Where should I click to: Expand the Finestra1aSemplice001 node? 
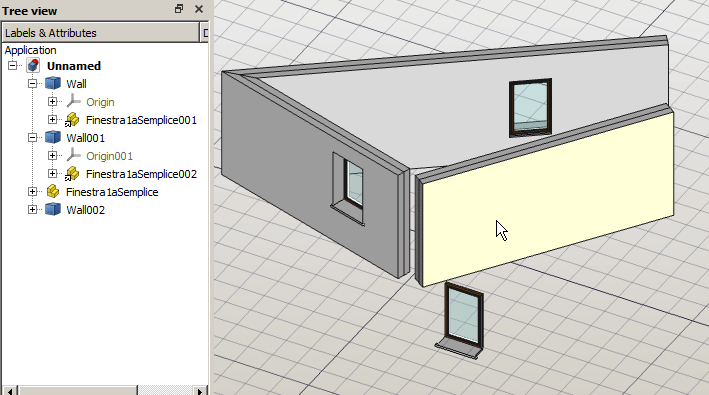pyautogui.click(x=52, y=120)
